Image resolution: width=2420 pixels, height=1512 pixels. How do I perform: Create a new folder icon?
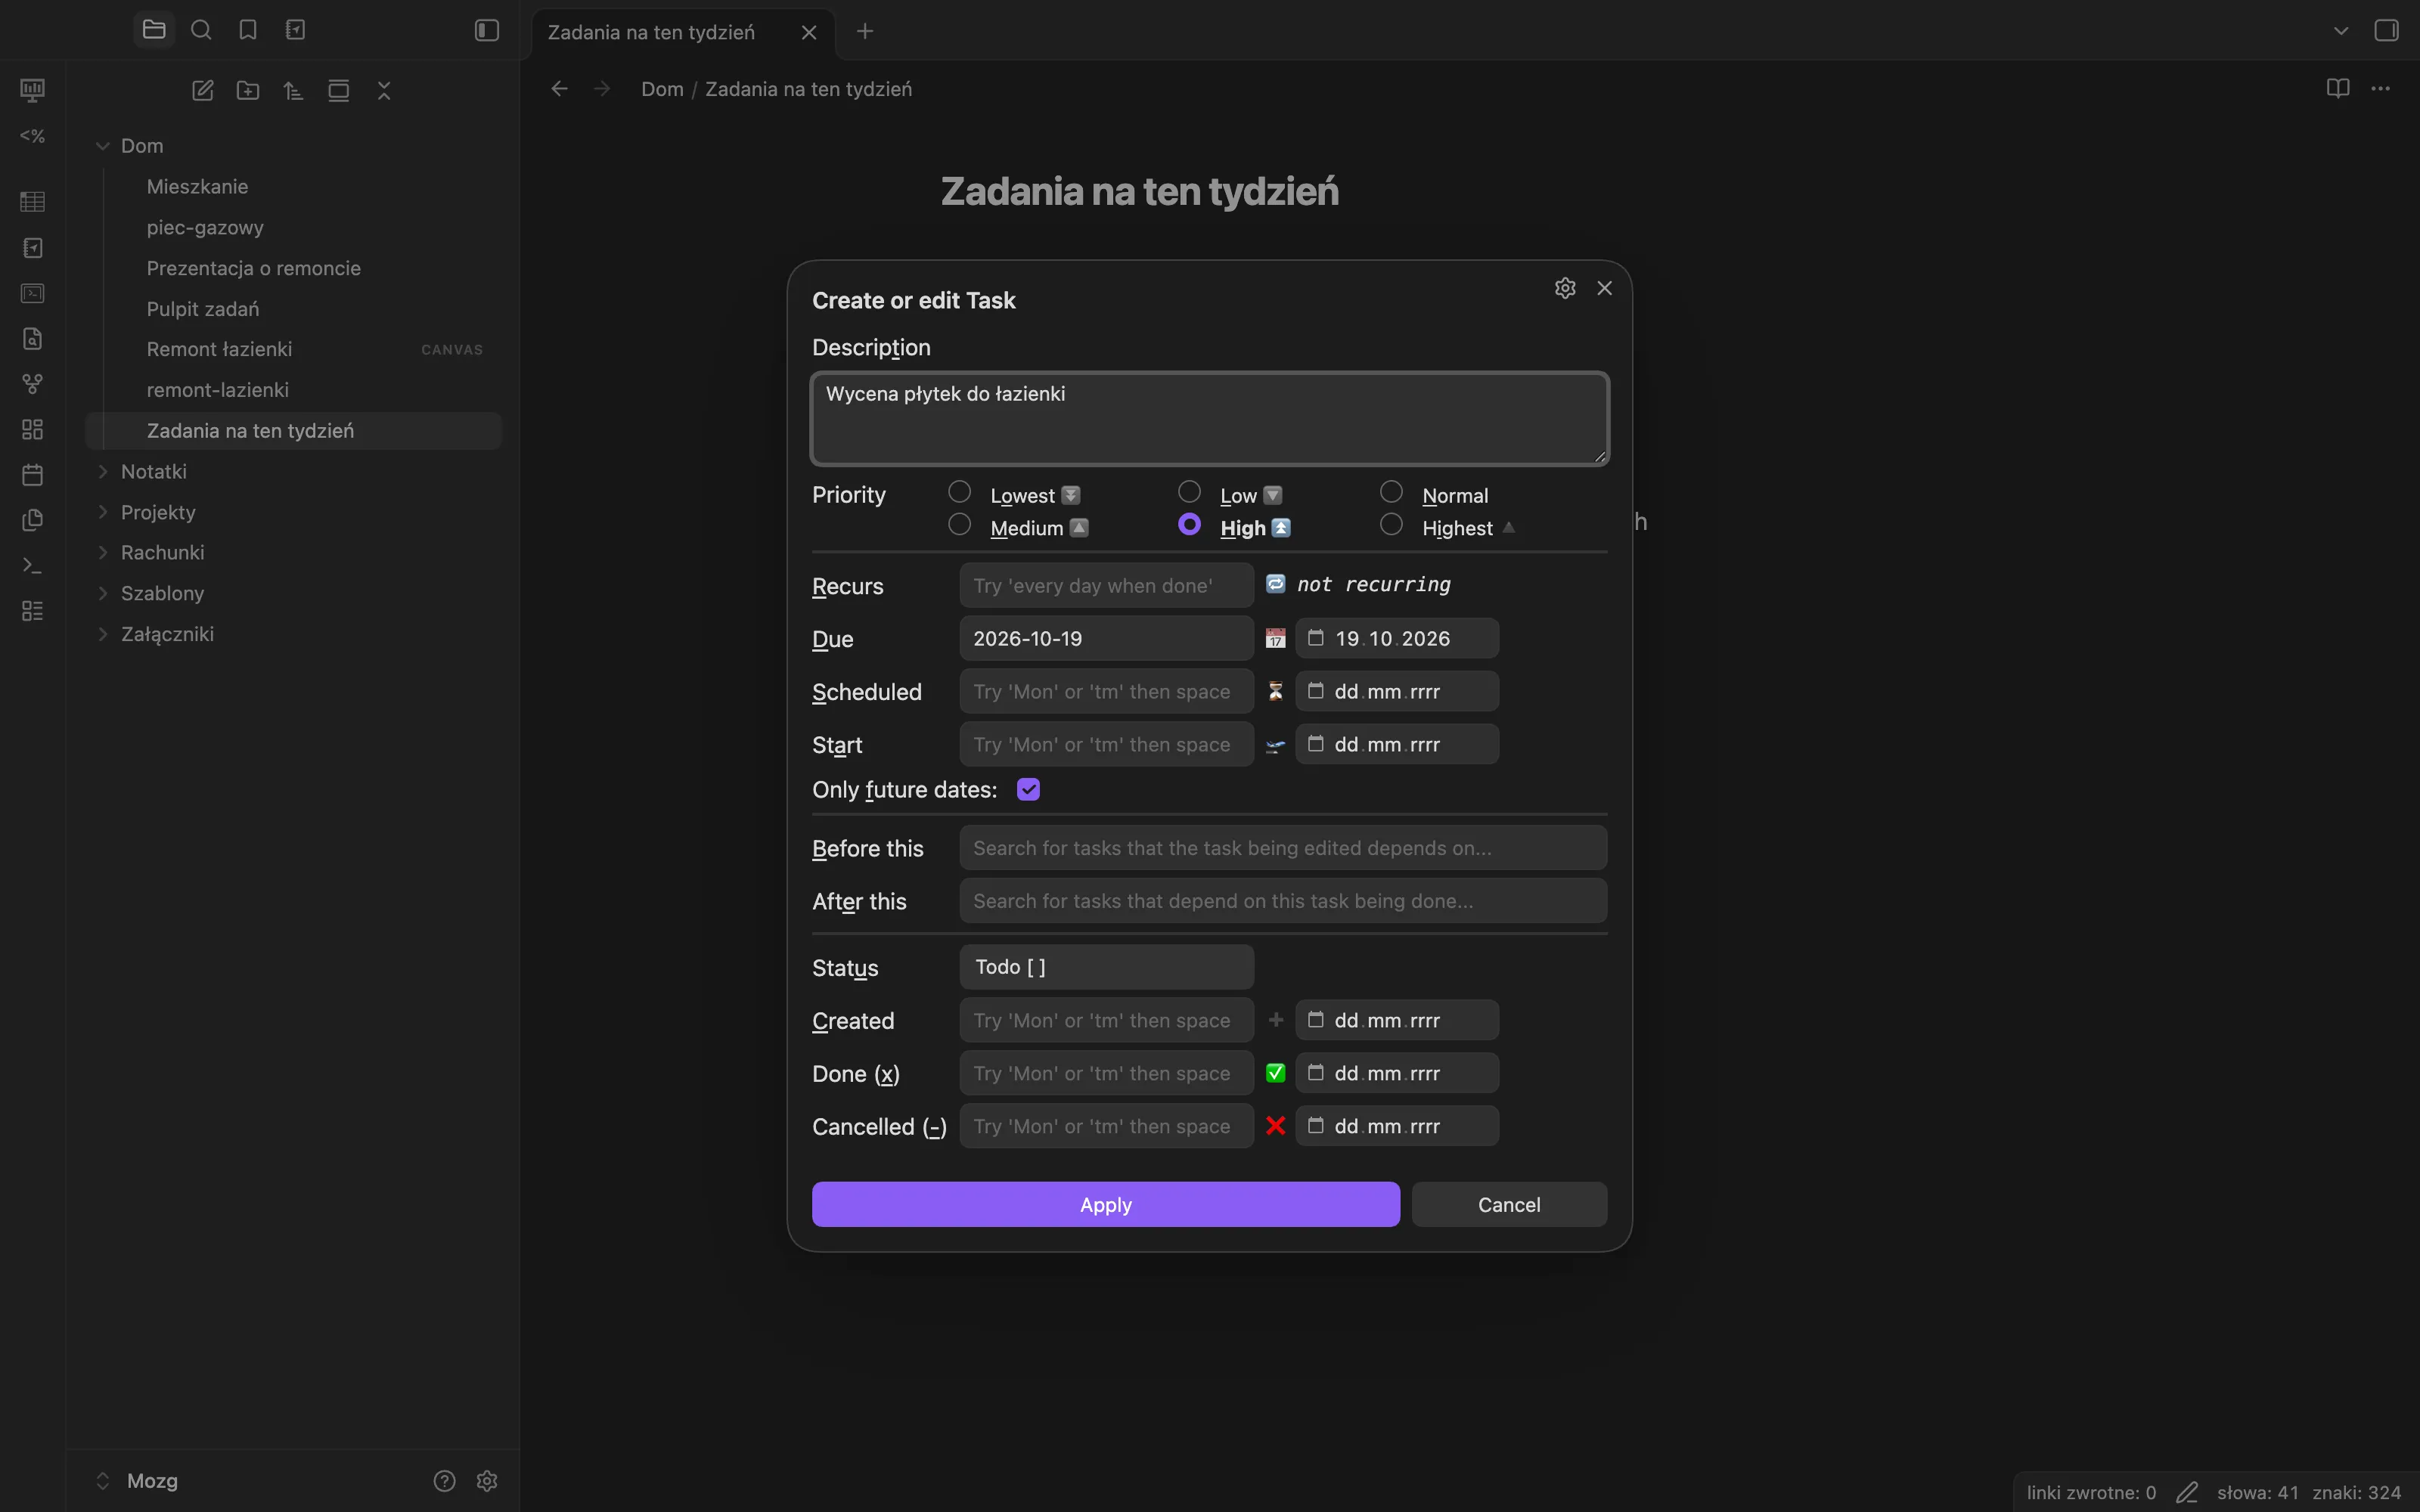pyautogui.click(x=248, y=91)
